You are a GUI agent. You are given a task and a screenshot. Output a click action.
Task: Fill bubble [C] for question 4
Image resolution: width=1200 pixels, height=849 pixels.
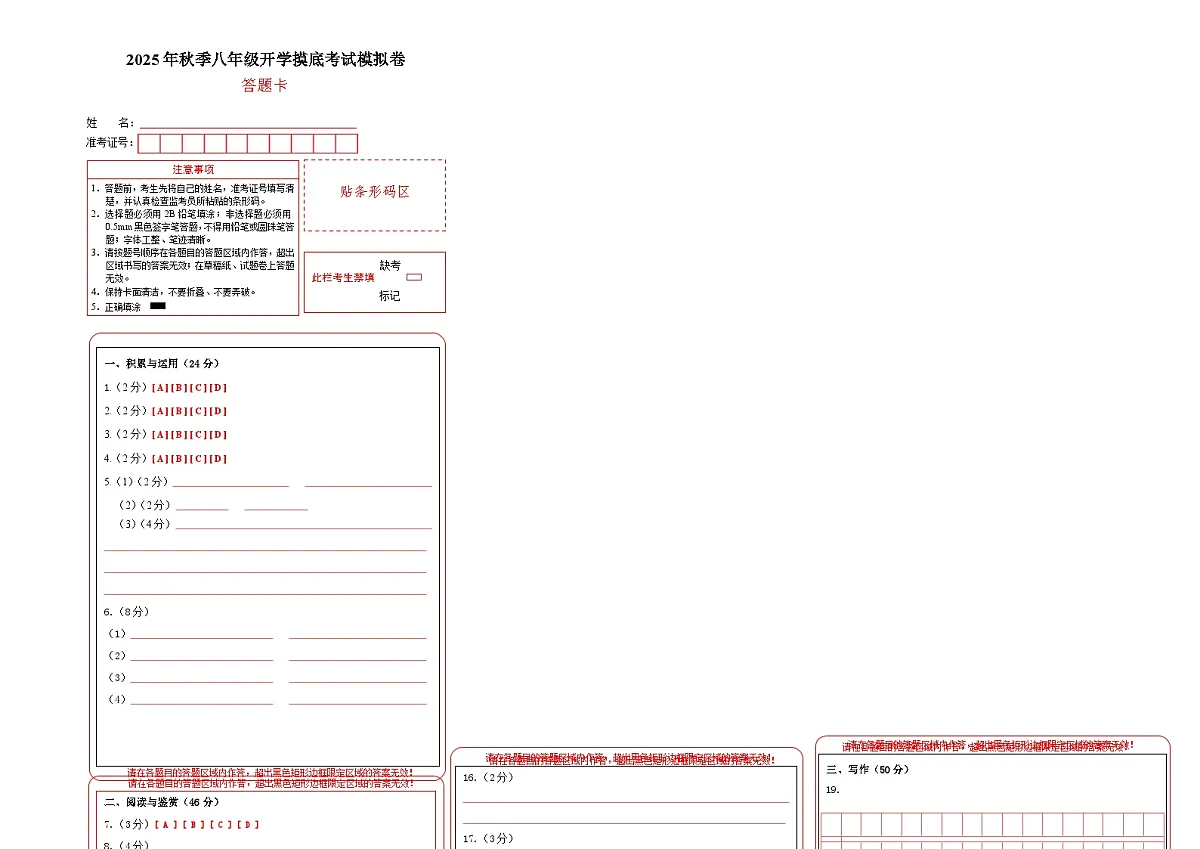point(198,459)
